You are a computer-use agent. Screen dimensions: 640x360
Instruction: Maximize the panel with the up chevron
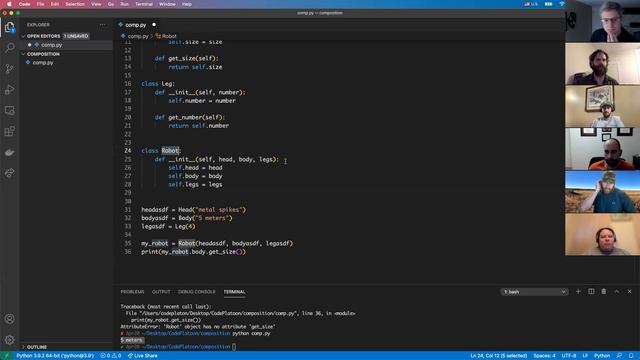tap(617, 291)
